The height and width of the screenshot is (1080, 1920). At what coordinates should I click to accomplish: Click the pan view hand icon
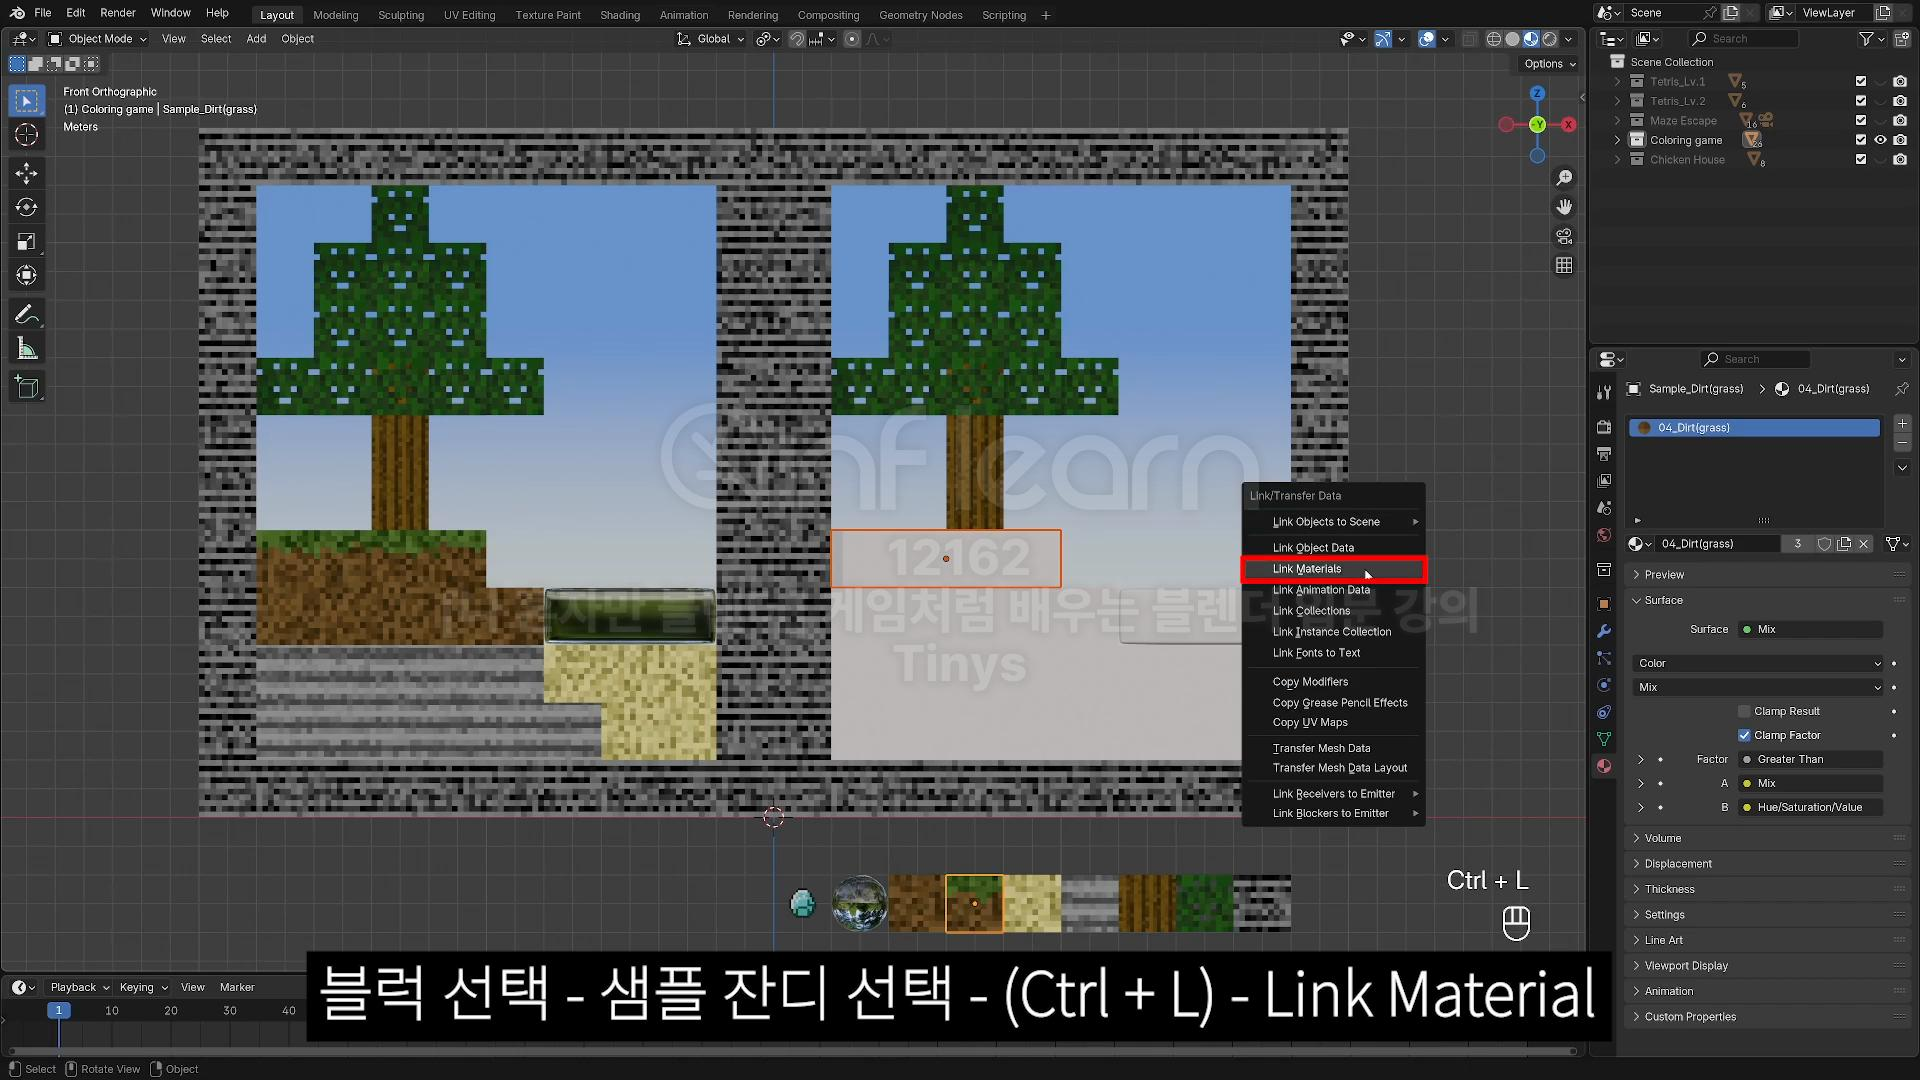click(1564, 207)
